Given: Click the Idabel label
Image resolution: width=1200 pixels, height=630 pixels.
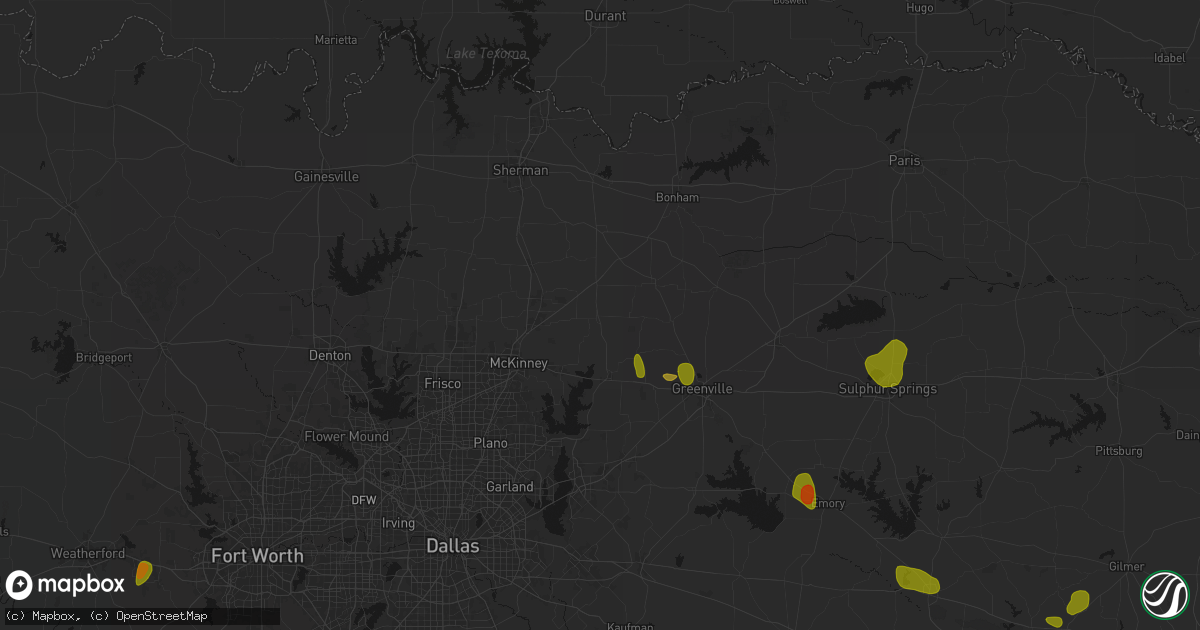Looking at the screenshot, I should 1169,58.
